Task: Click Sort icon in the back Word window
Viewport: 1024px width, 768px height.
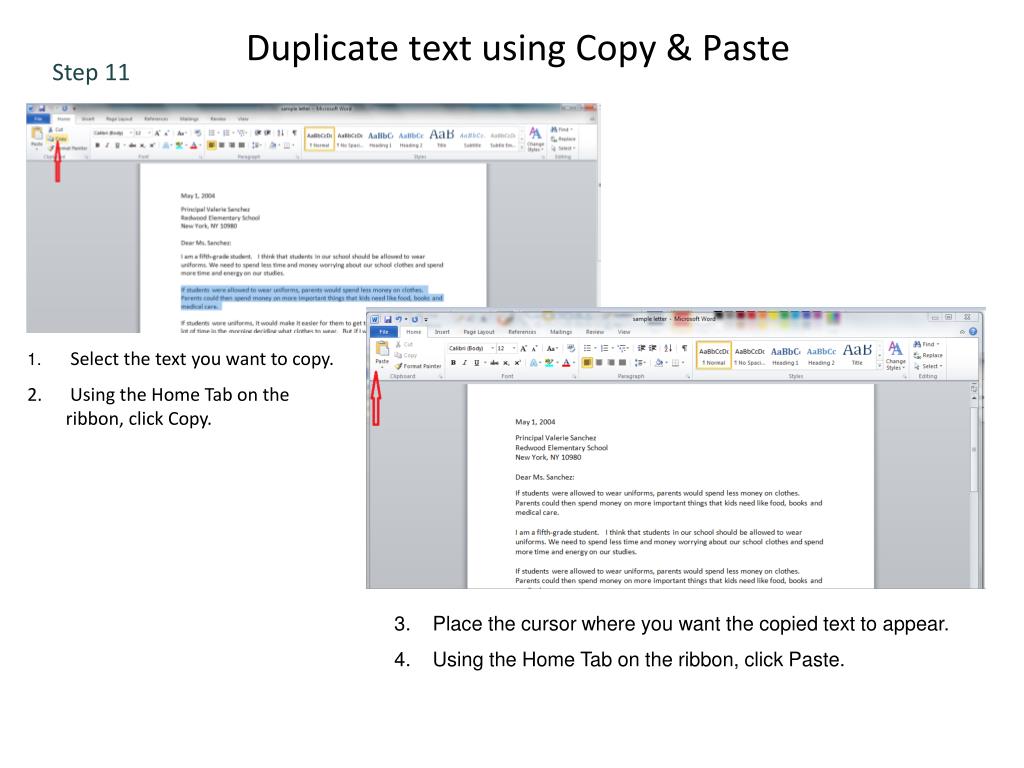Action: click(x=281, y=133)
